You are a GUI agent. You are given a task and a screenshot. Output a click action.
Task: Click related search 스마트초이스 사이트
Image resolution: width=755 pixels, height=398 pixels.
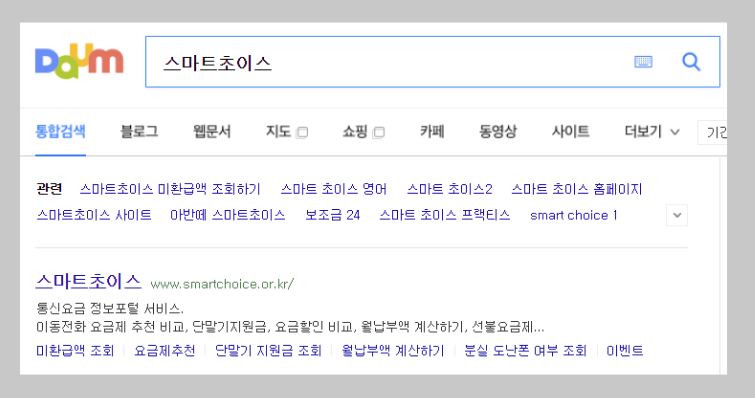coord(94,215)
